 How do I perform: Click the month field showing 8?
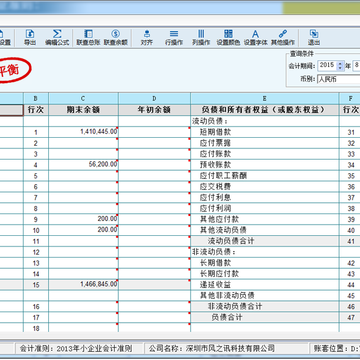pyautogui.click(x=356, y=65)
